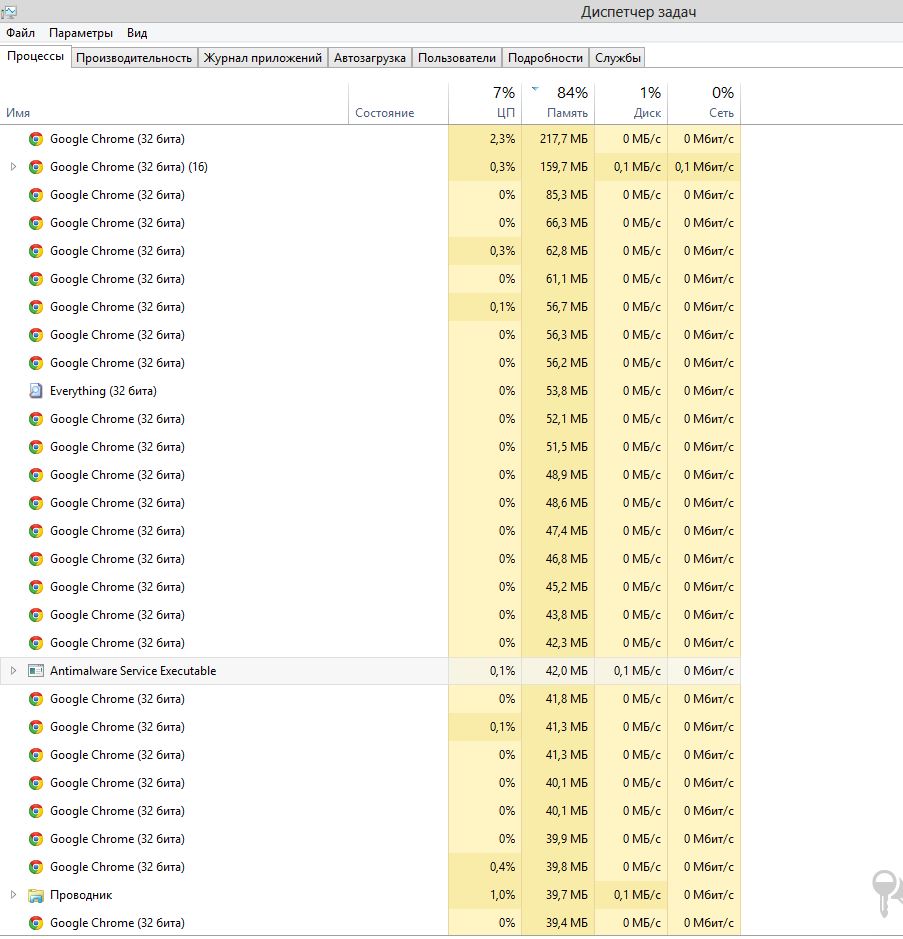The image size is (903, 939).
Task: Open the Параметры menu
Action: coord(81,33)
